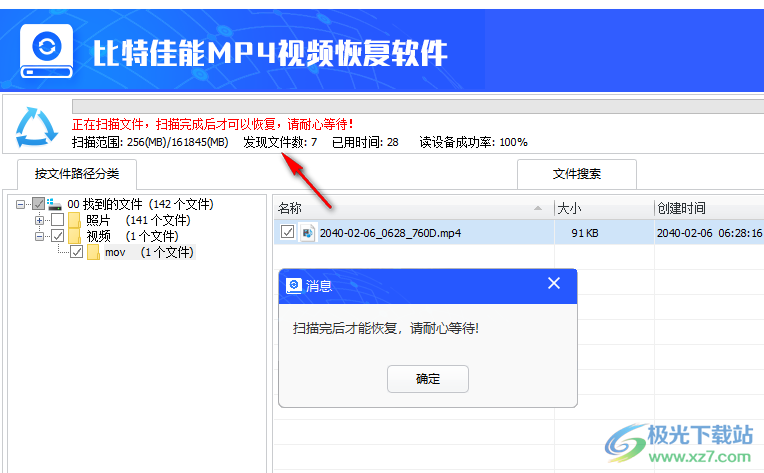Click the 消息 dialog title icon
The height and width of the screenshot is (473, 764).
pos(294,285)
